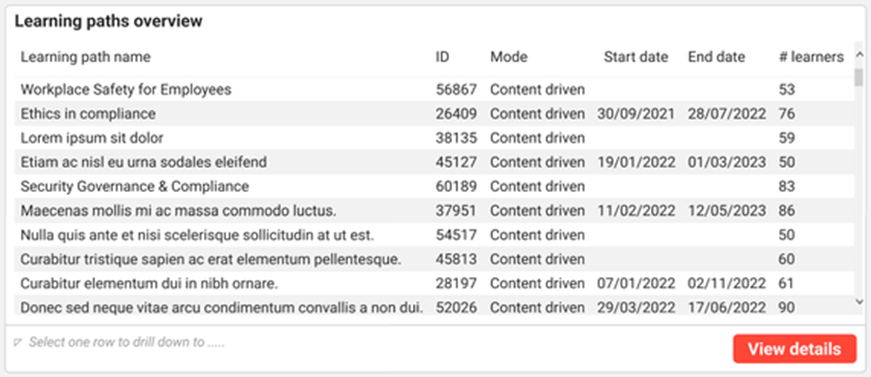The image size is (871, 377).
Task: Click the # learners column header
Action: 811,57
